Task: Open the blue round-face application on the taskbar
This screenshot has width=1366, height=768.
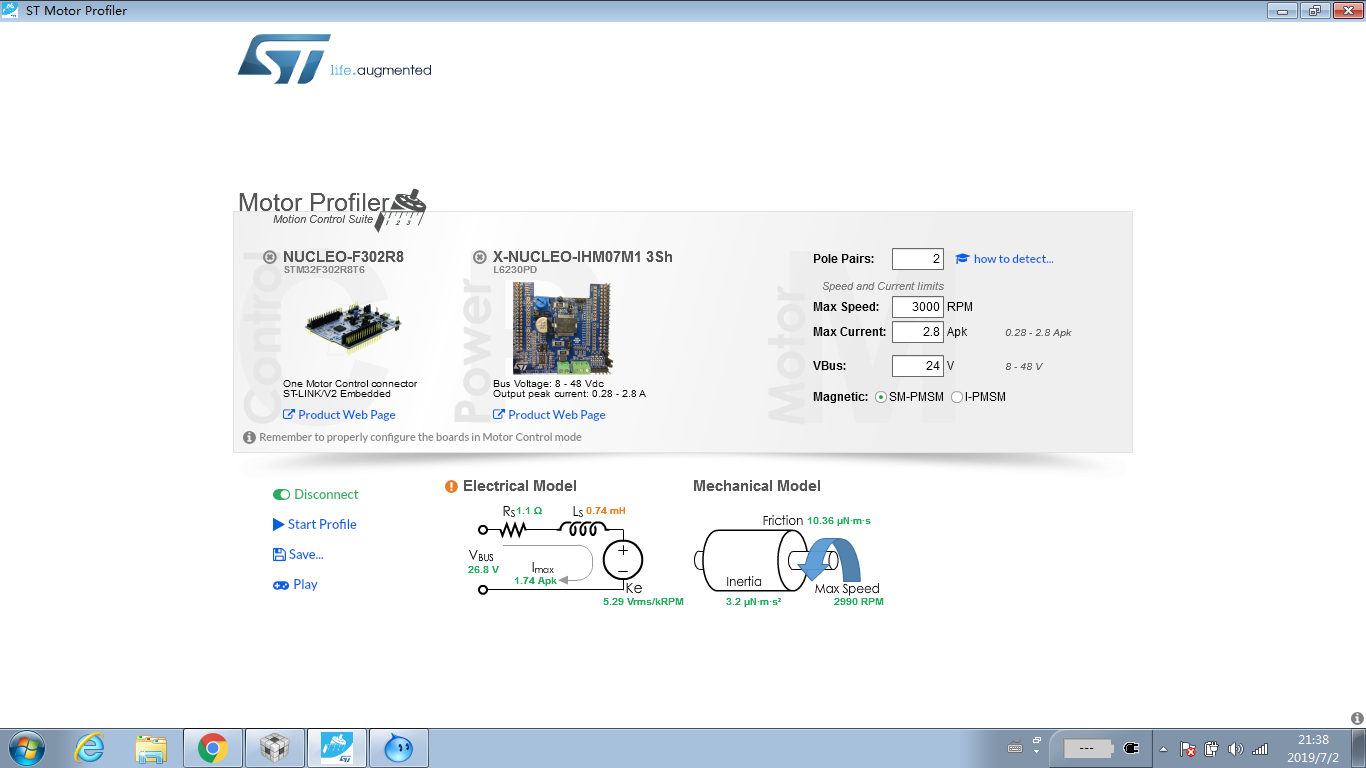Action: click(398, 748)
